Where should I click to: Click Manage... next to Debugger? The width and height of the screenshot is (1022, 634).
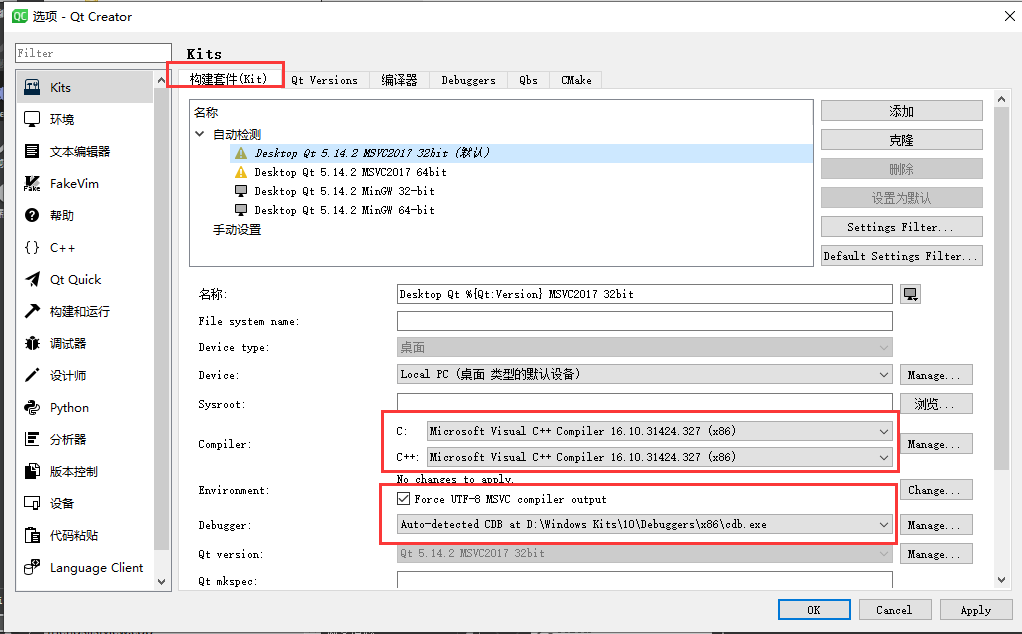tap(936, 525)
